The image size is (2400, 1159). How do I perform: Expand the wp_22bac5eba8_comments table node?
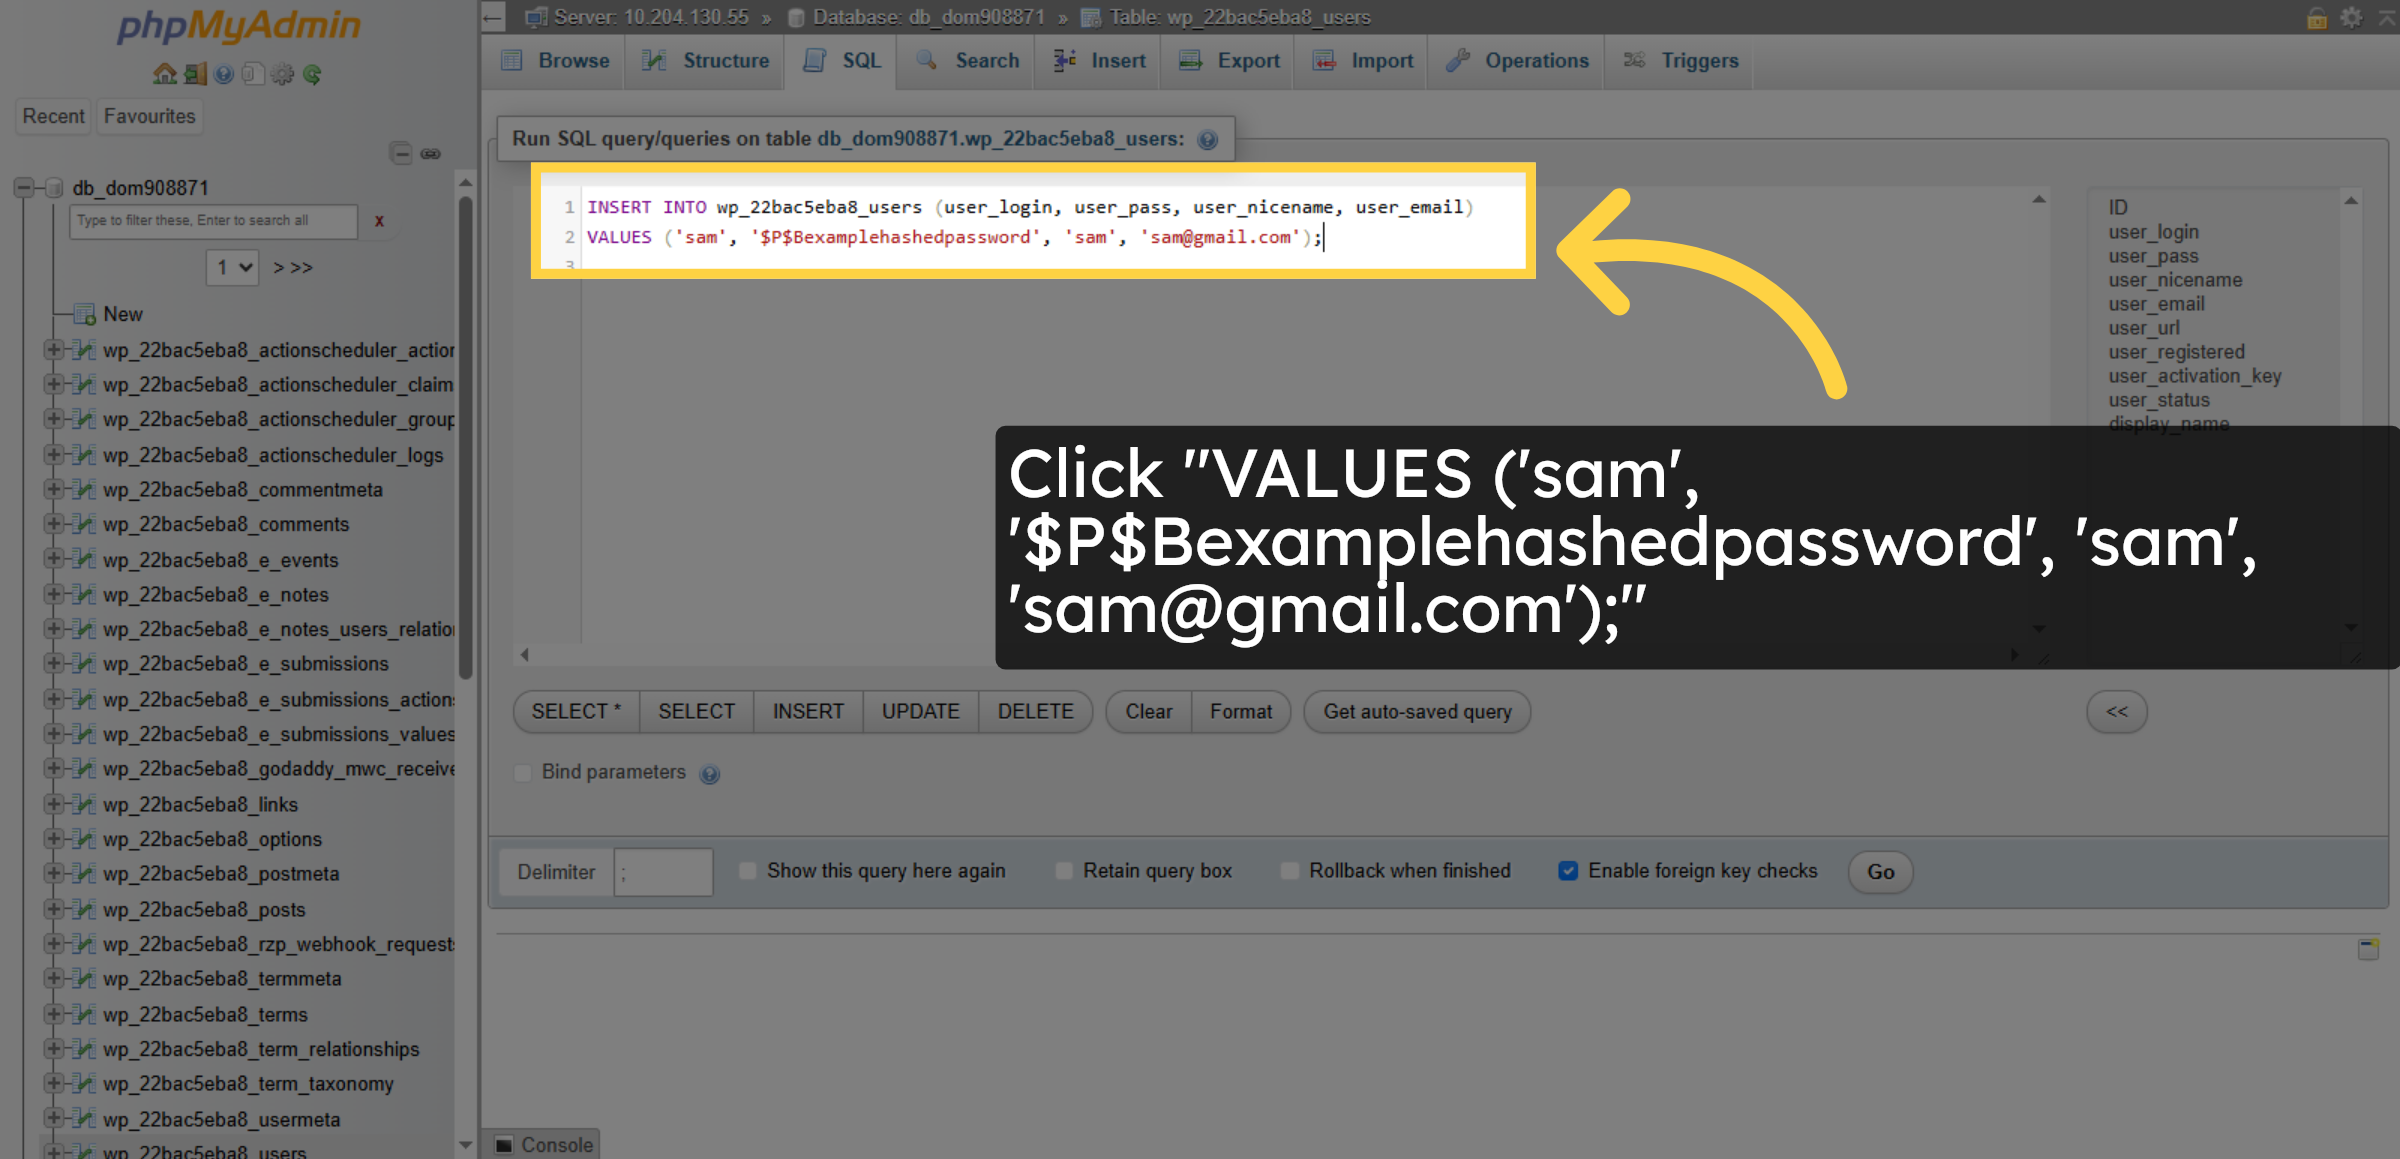[53, 524]
